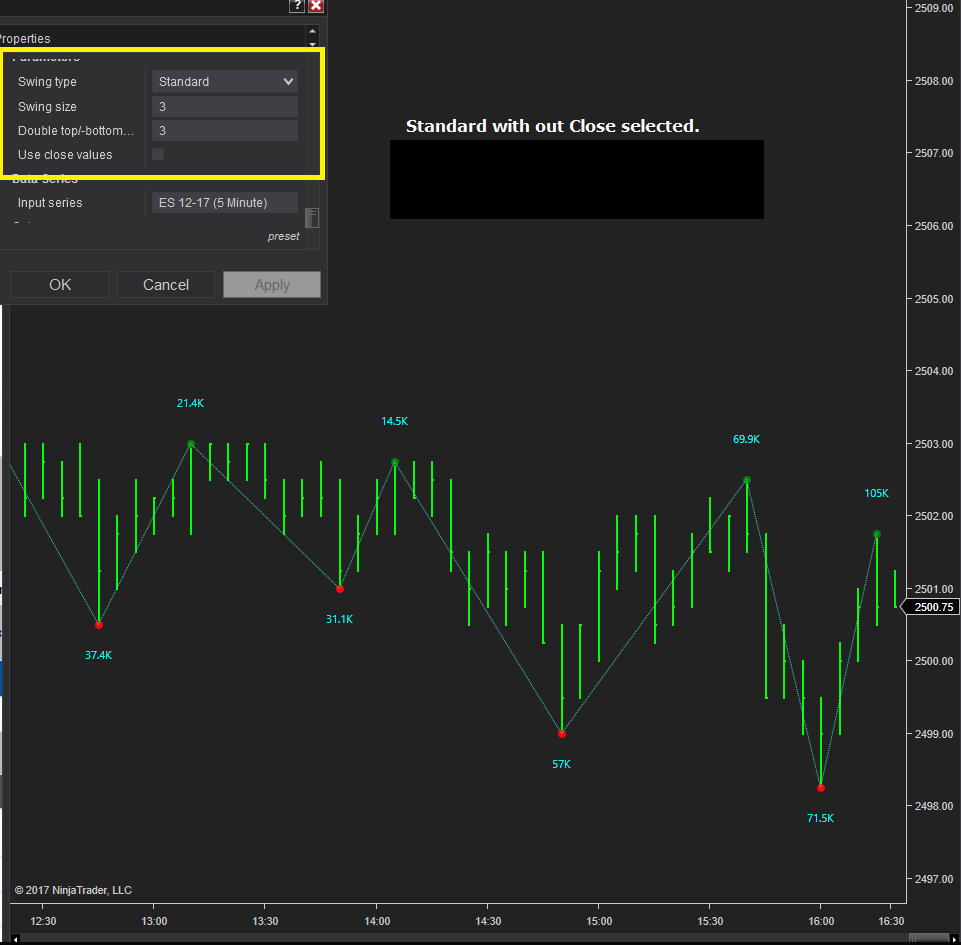Click the 57K swing low label
961x945 pixels.
[561, 764]
